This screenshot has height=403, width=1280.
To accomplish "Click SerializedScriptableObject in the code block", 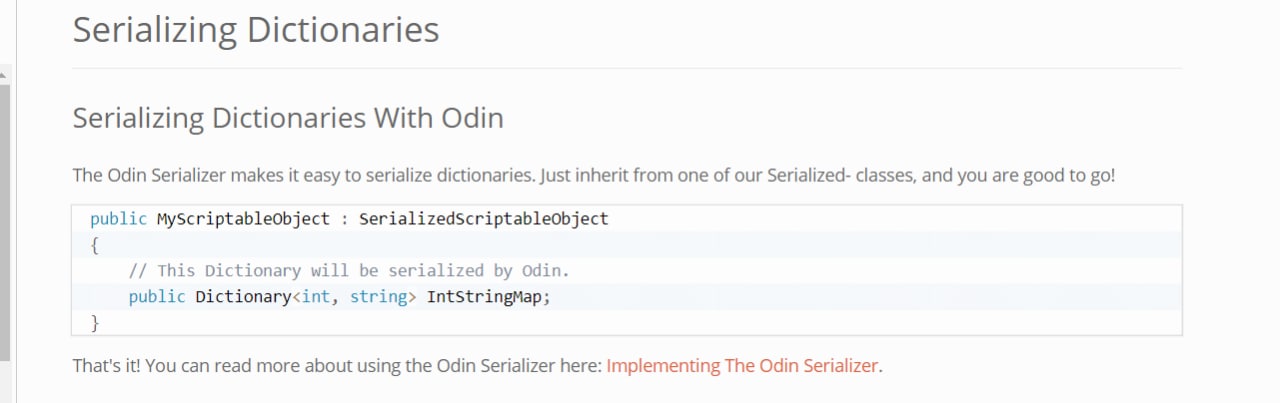I will [483, 218].
